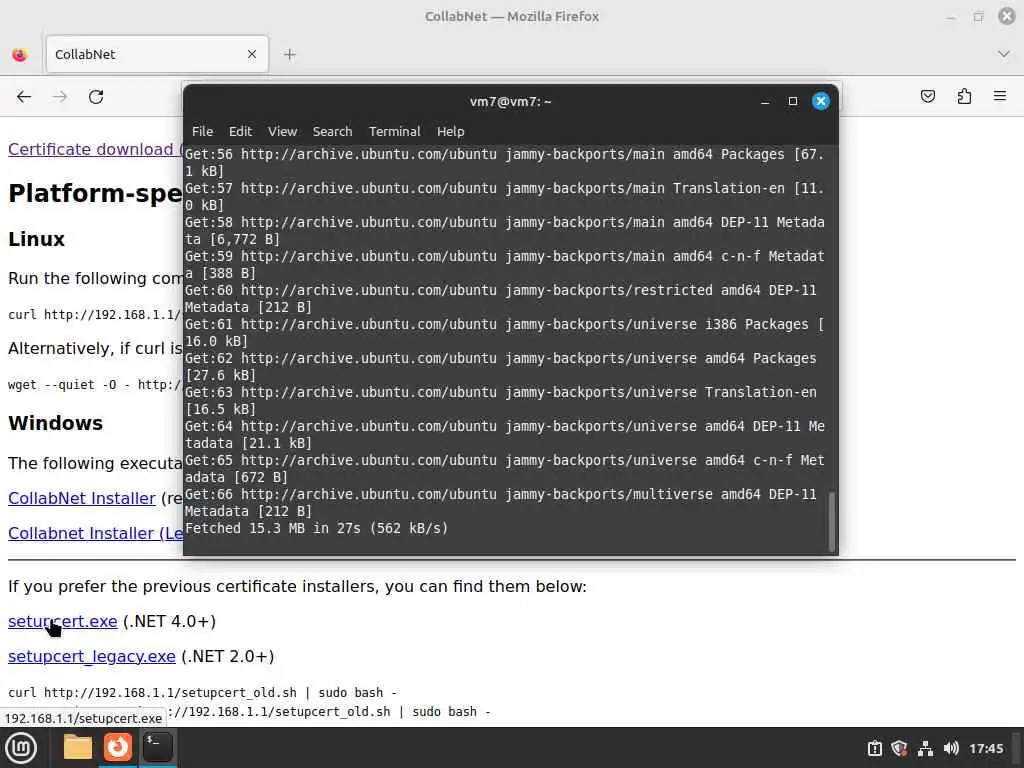The image size is (1024, 768).
Task: Click the terminal vertical scrollbar
Action: (x=832, y=521)
